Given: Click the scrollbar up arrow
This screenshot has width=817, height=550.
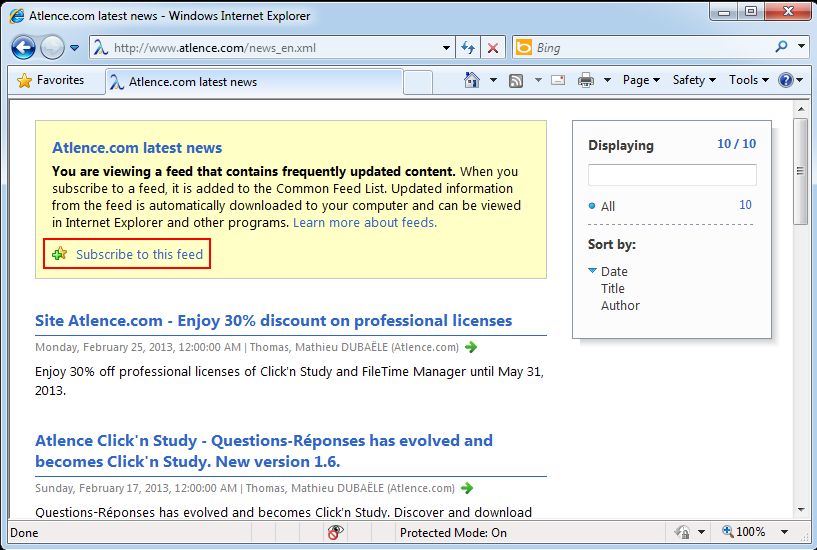Looking at the screenshot, I should coord(801,109).
